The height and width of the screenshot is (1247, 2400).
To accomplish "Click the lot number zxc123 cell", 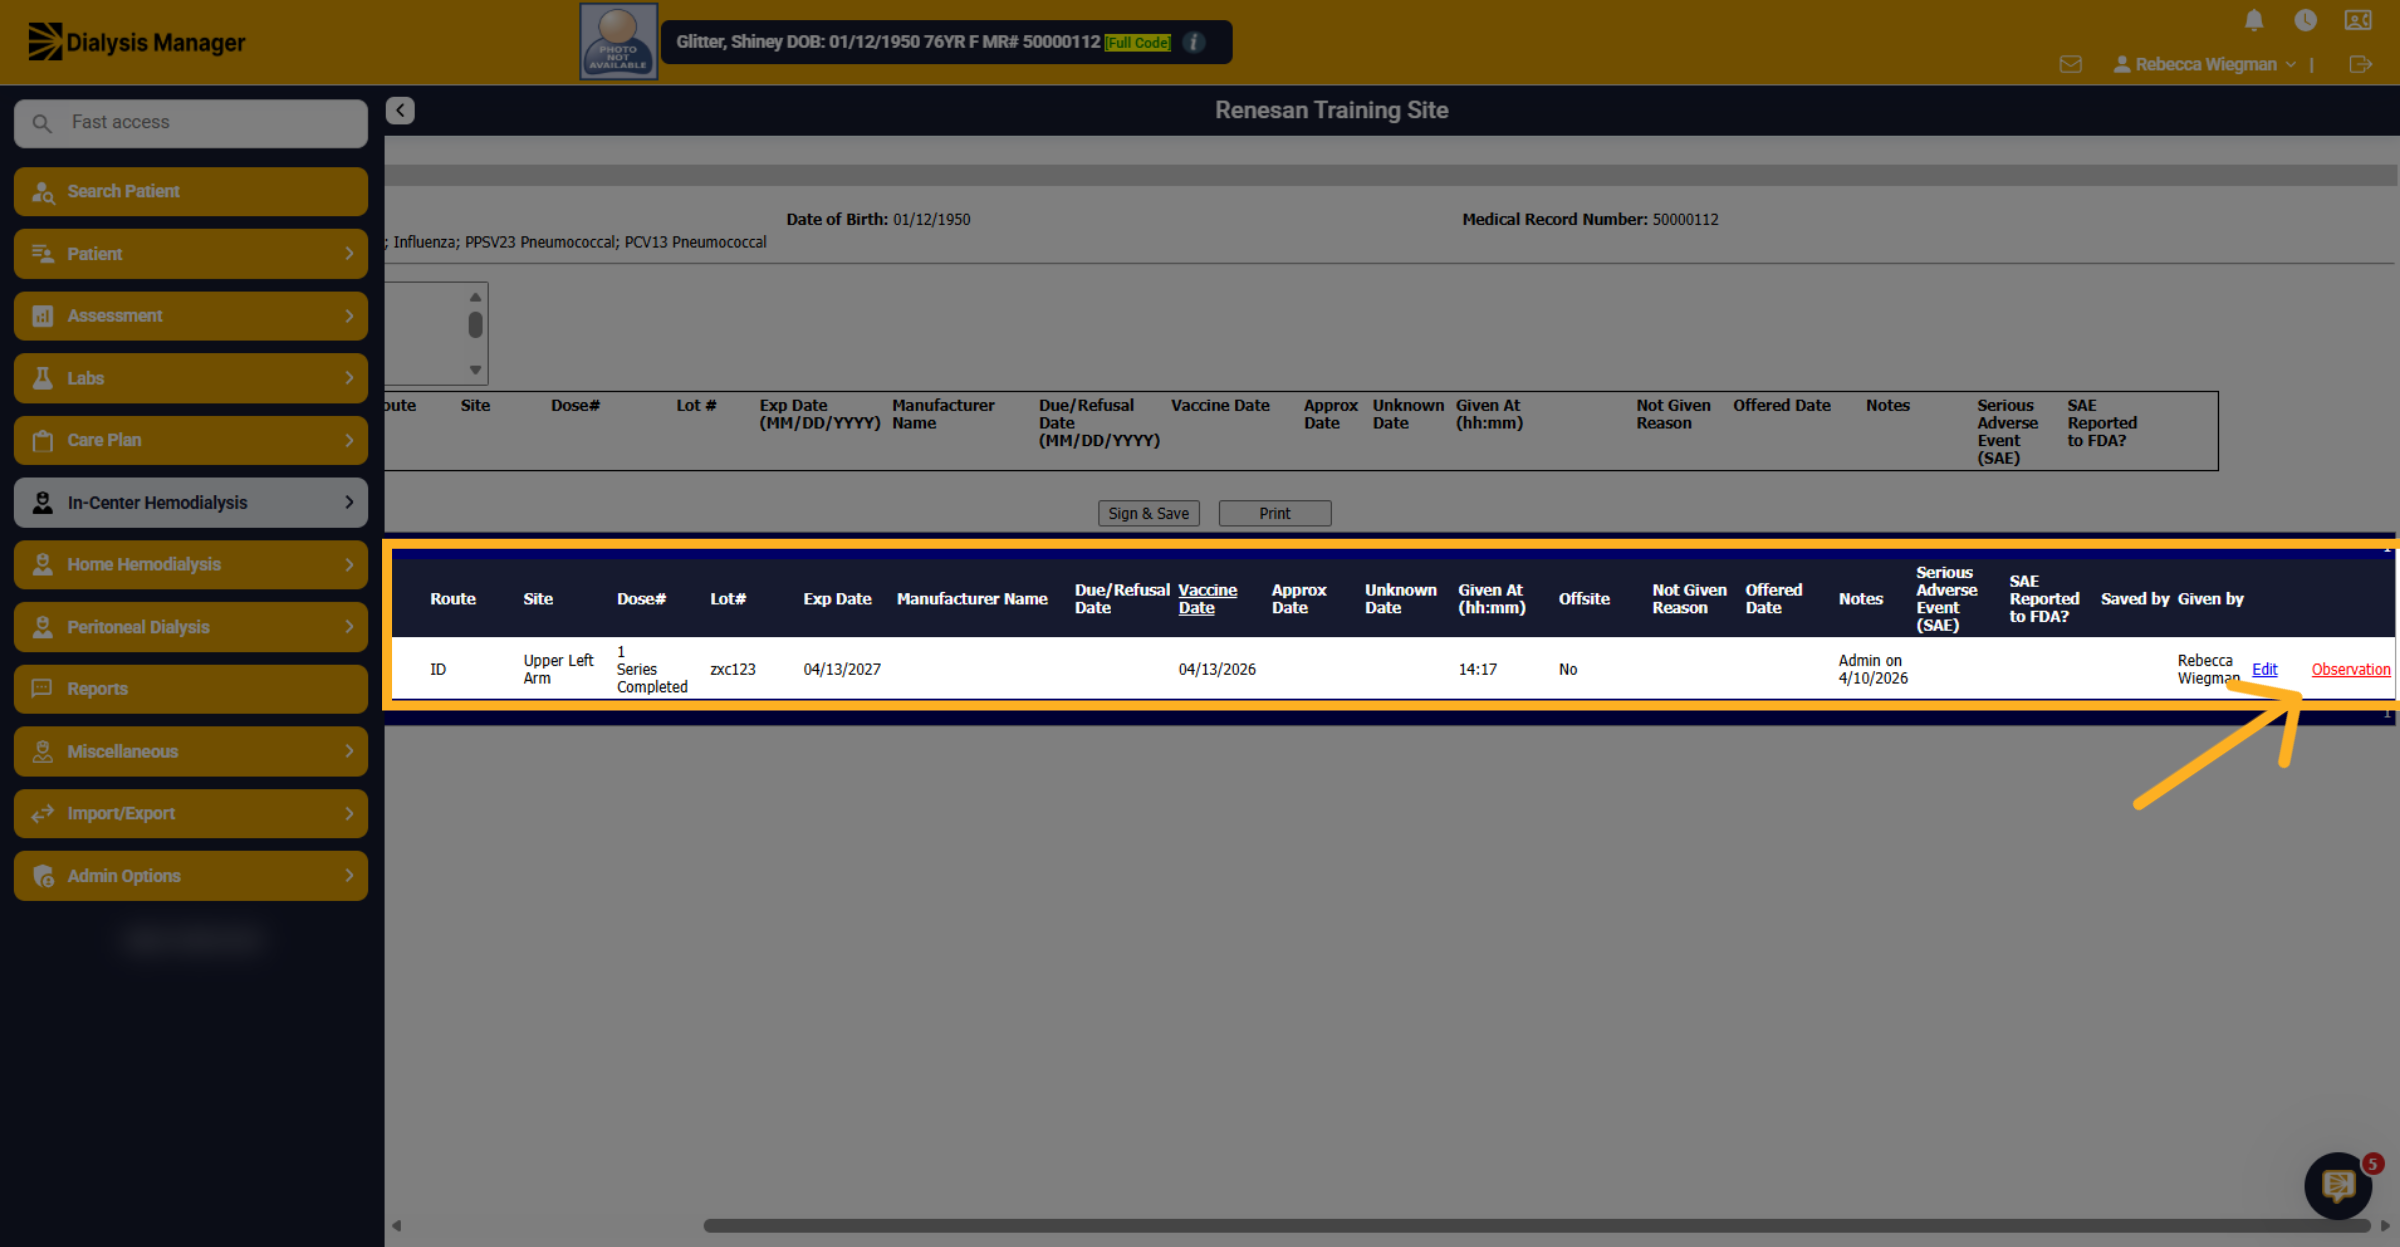I will point(733,669).
